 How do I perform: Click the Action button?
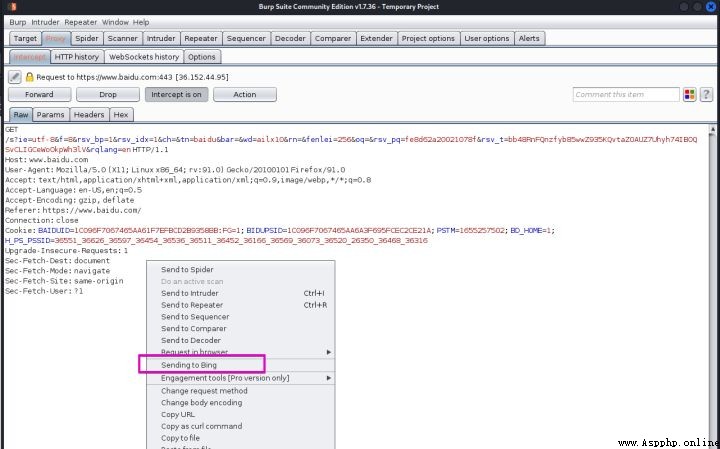pos(245,95)
